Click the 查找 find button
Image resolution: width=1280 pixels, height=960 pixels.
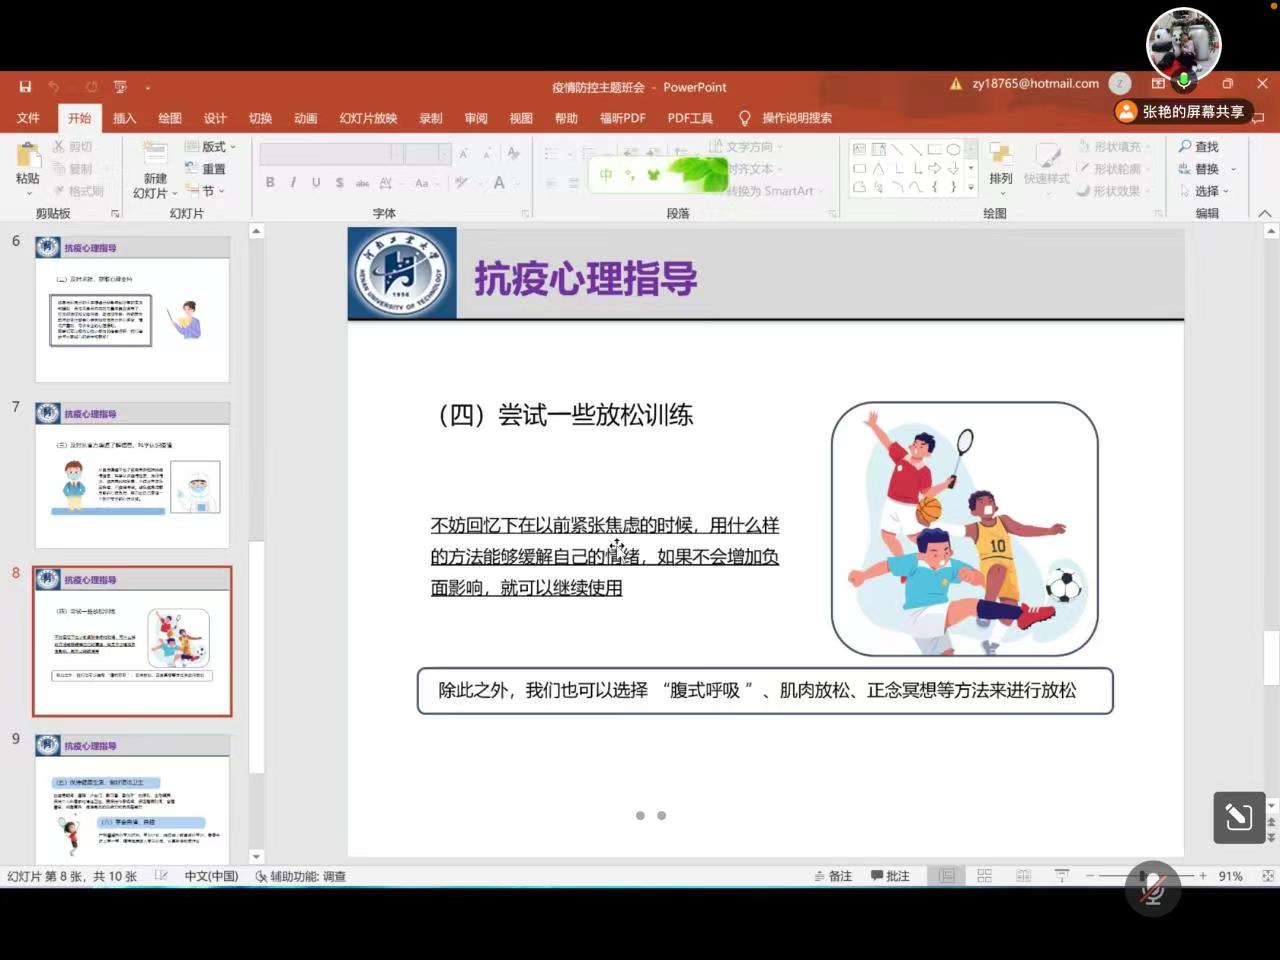coord(1199,147)
